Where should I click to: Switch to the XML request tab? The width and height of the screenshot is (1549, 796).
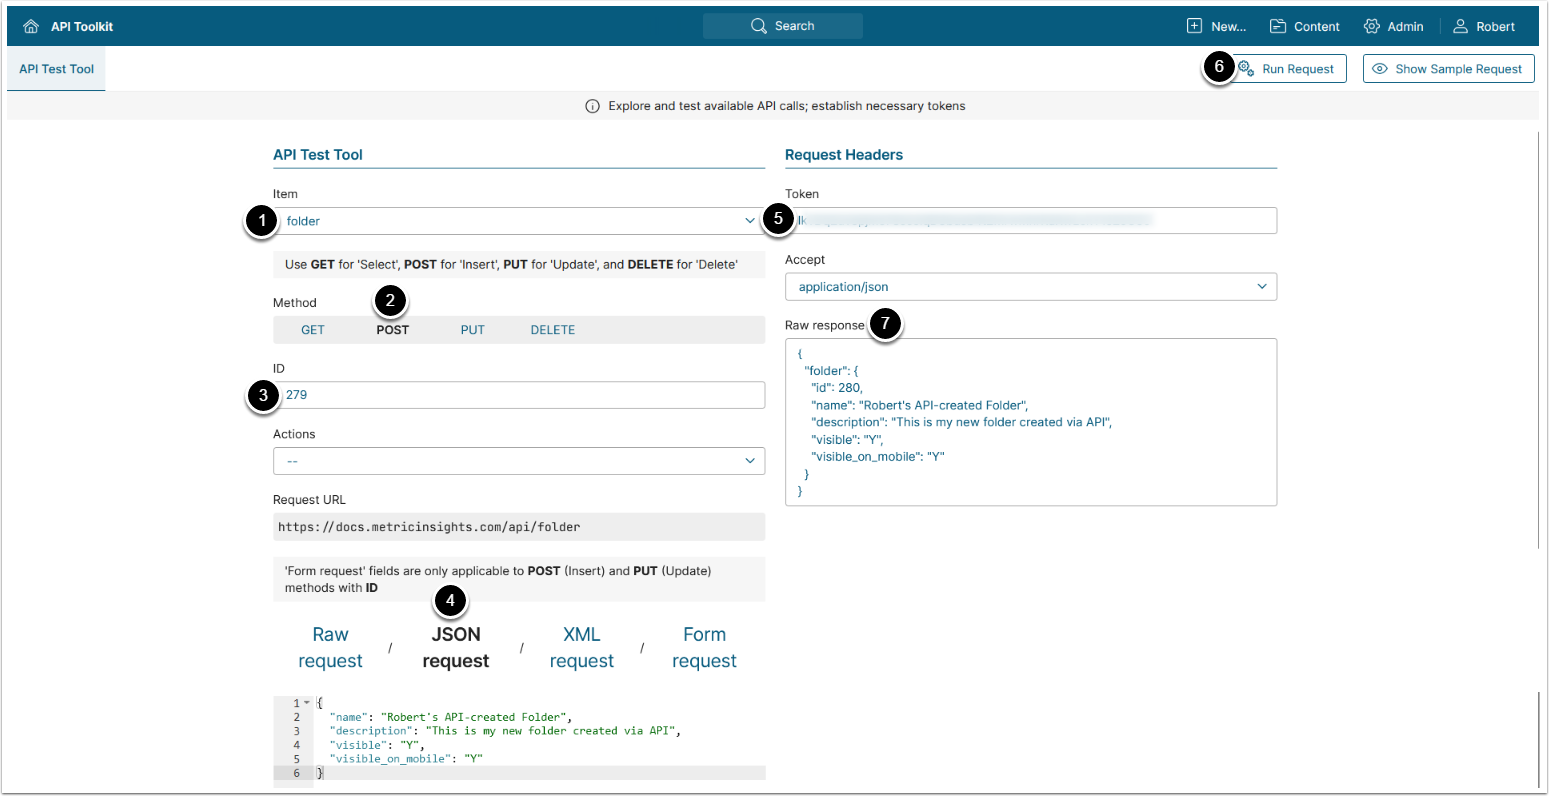581,648
